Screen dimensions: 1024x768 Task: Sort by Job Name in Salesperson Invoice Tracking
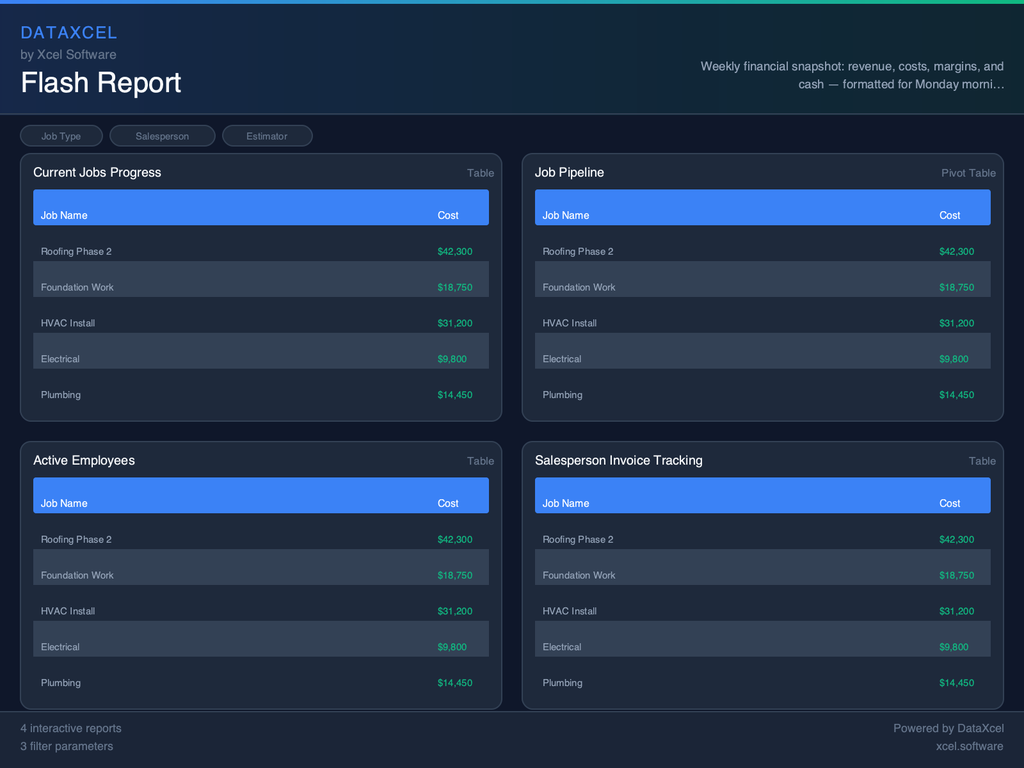(566, 503)
